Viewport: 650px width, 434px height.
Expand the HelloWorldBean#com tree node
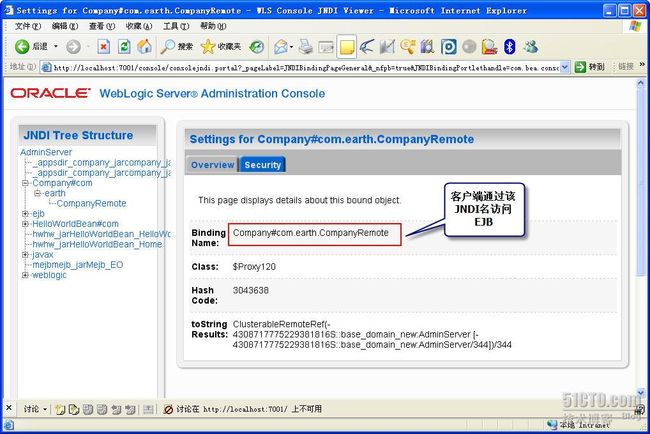[25, 224]
